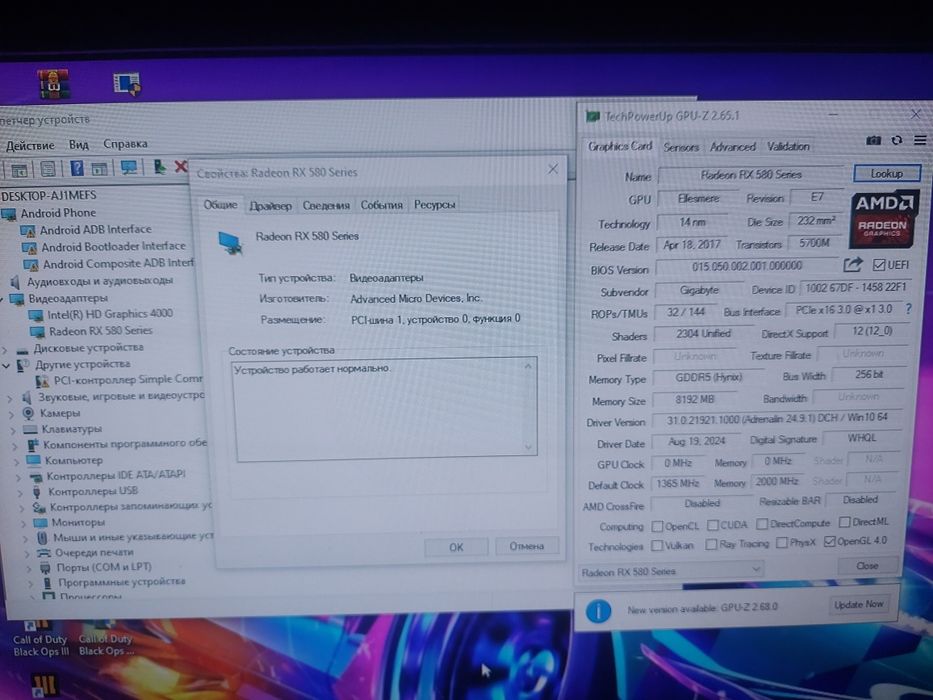Toggle the DirectML checkbox
This screenshot has height=700, width=933.
(x=844, y=522)
